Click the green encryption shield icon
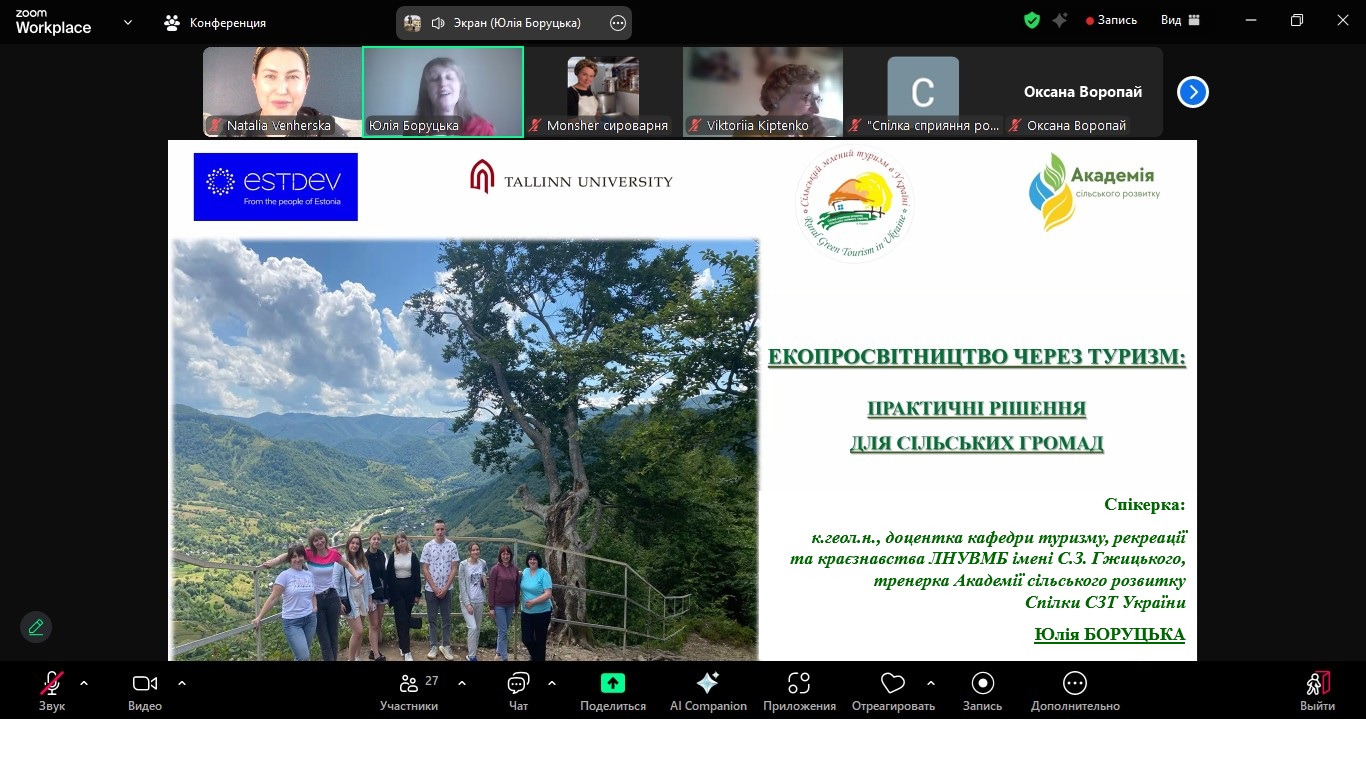 click(x=1032, y=20)
